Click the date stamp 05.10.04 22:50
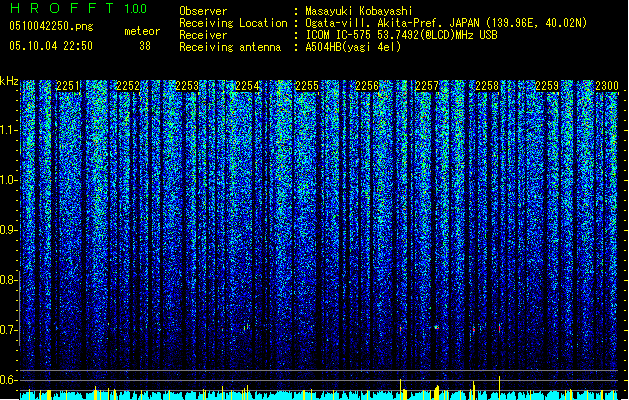Image resolution: width=629 pixels, height=400 pixels. click(x=51, y=46)
